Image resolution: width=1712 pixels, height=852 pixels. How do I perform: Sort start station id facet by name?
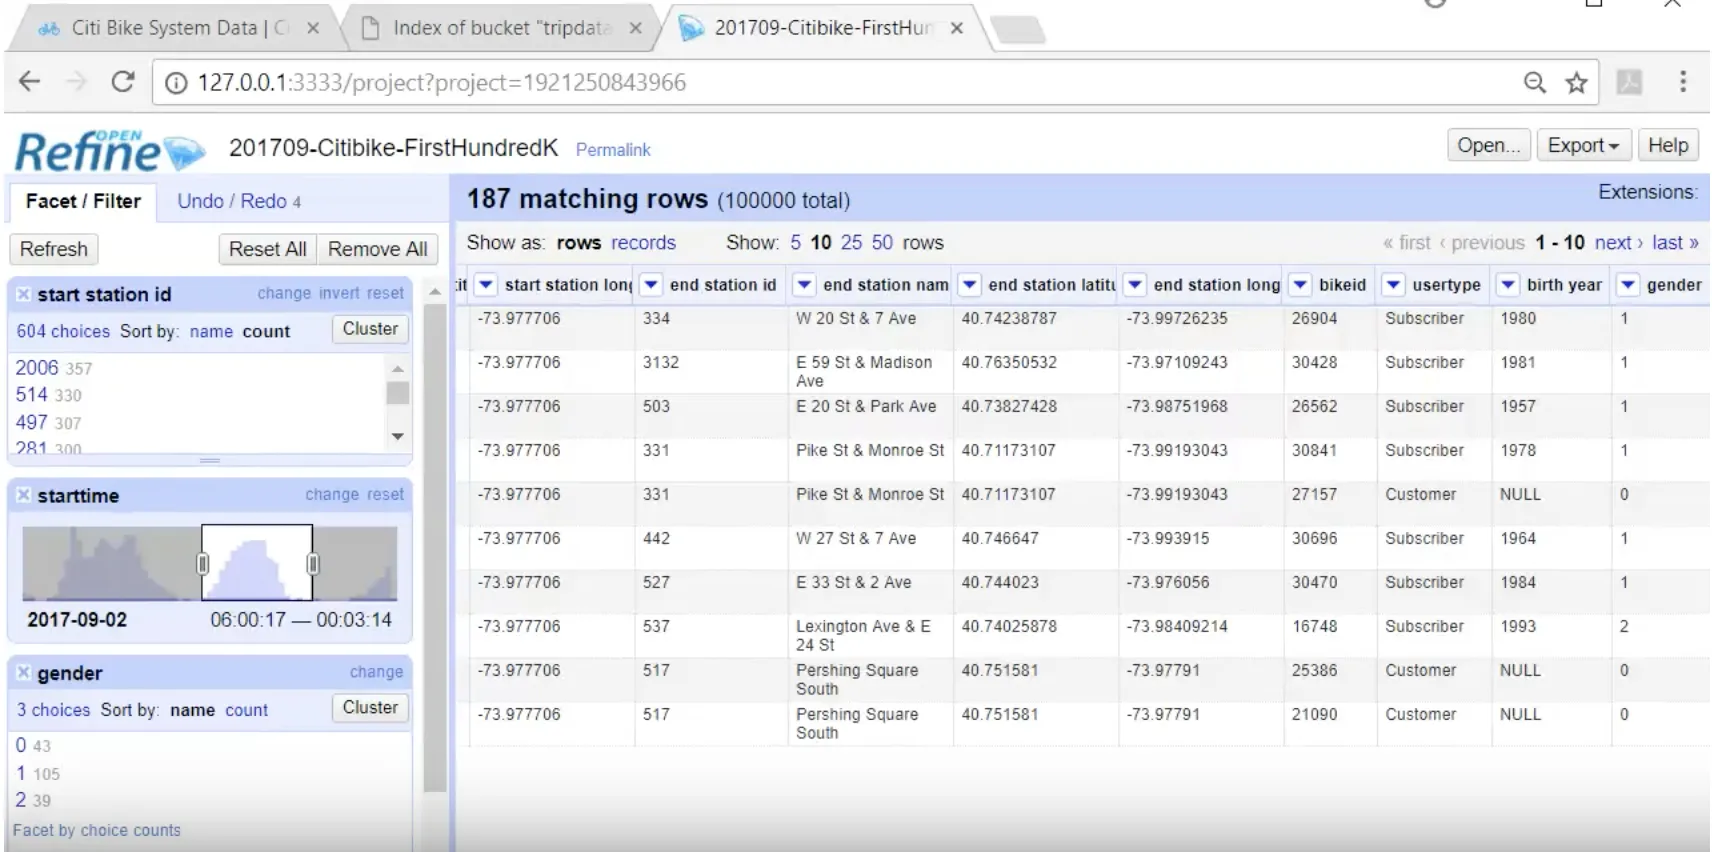(211, 331)
